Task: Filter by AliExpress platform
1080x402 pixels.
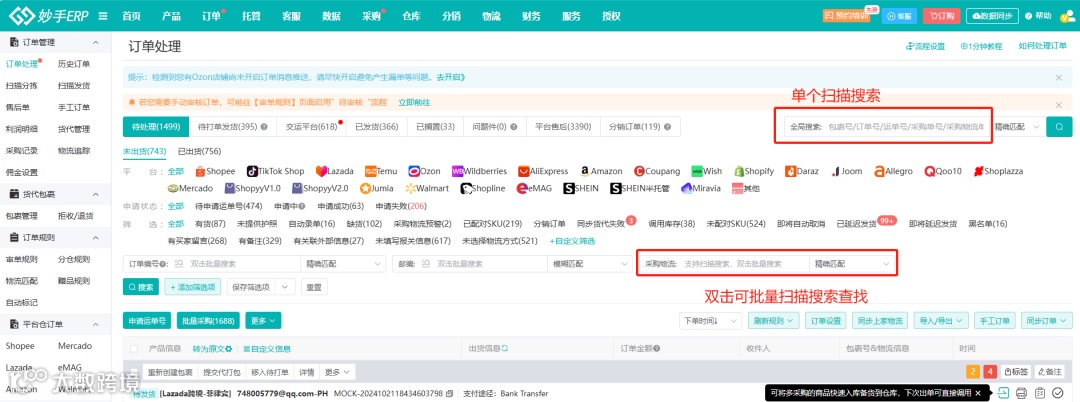Action: pyautogui.click(x=543, y=171)
